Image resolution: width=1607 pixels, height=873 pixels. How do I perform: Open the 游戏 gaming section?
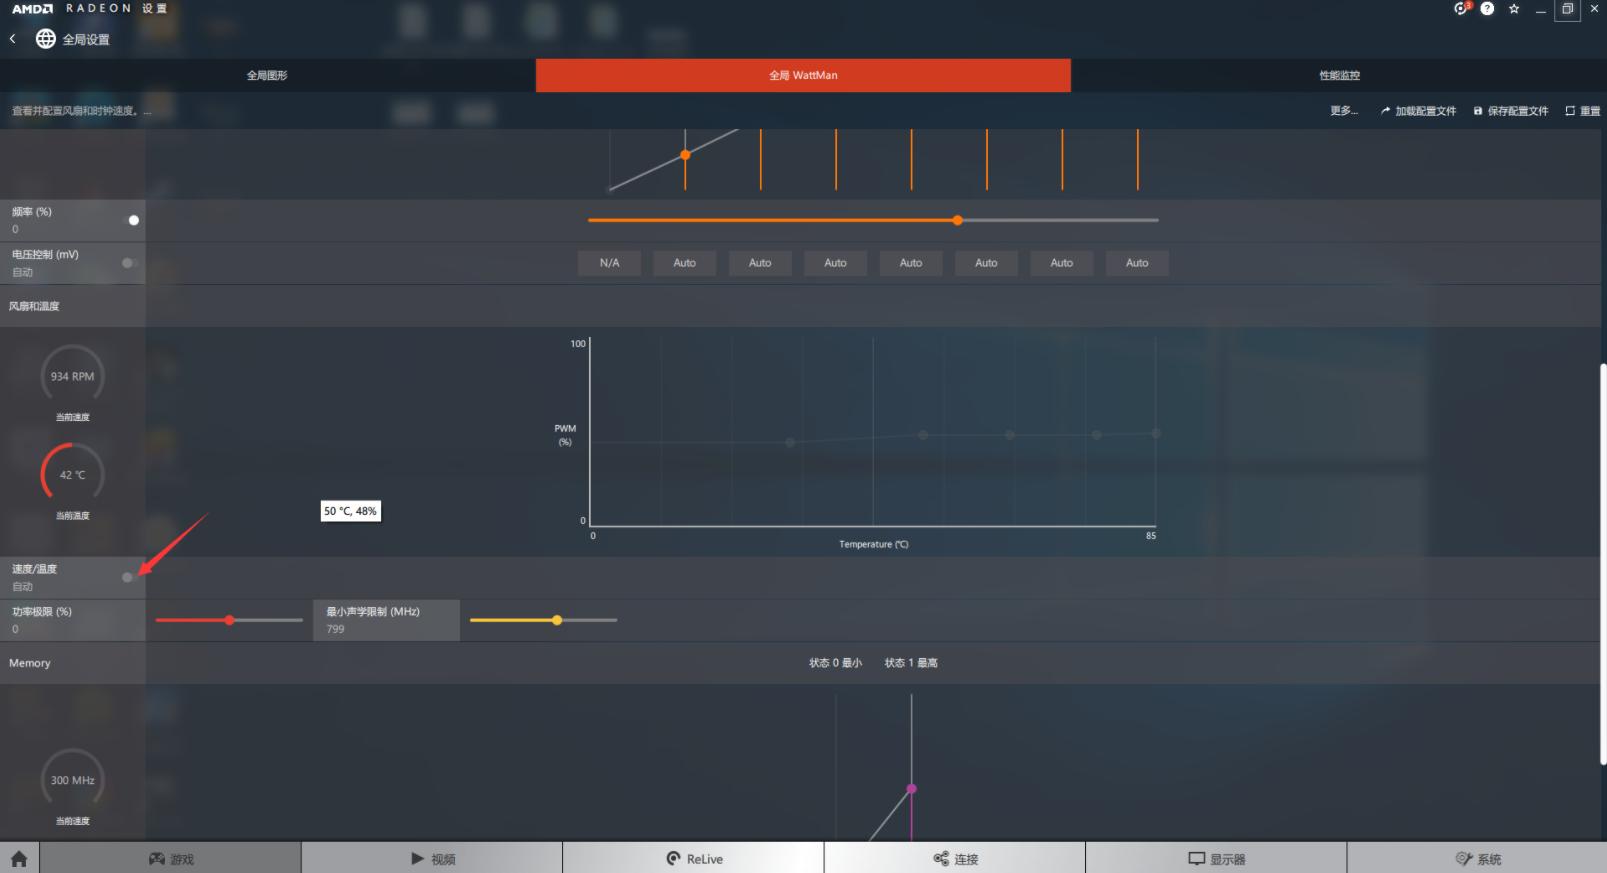point(171,858)
